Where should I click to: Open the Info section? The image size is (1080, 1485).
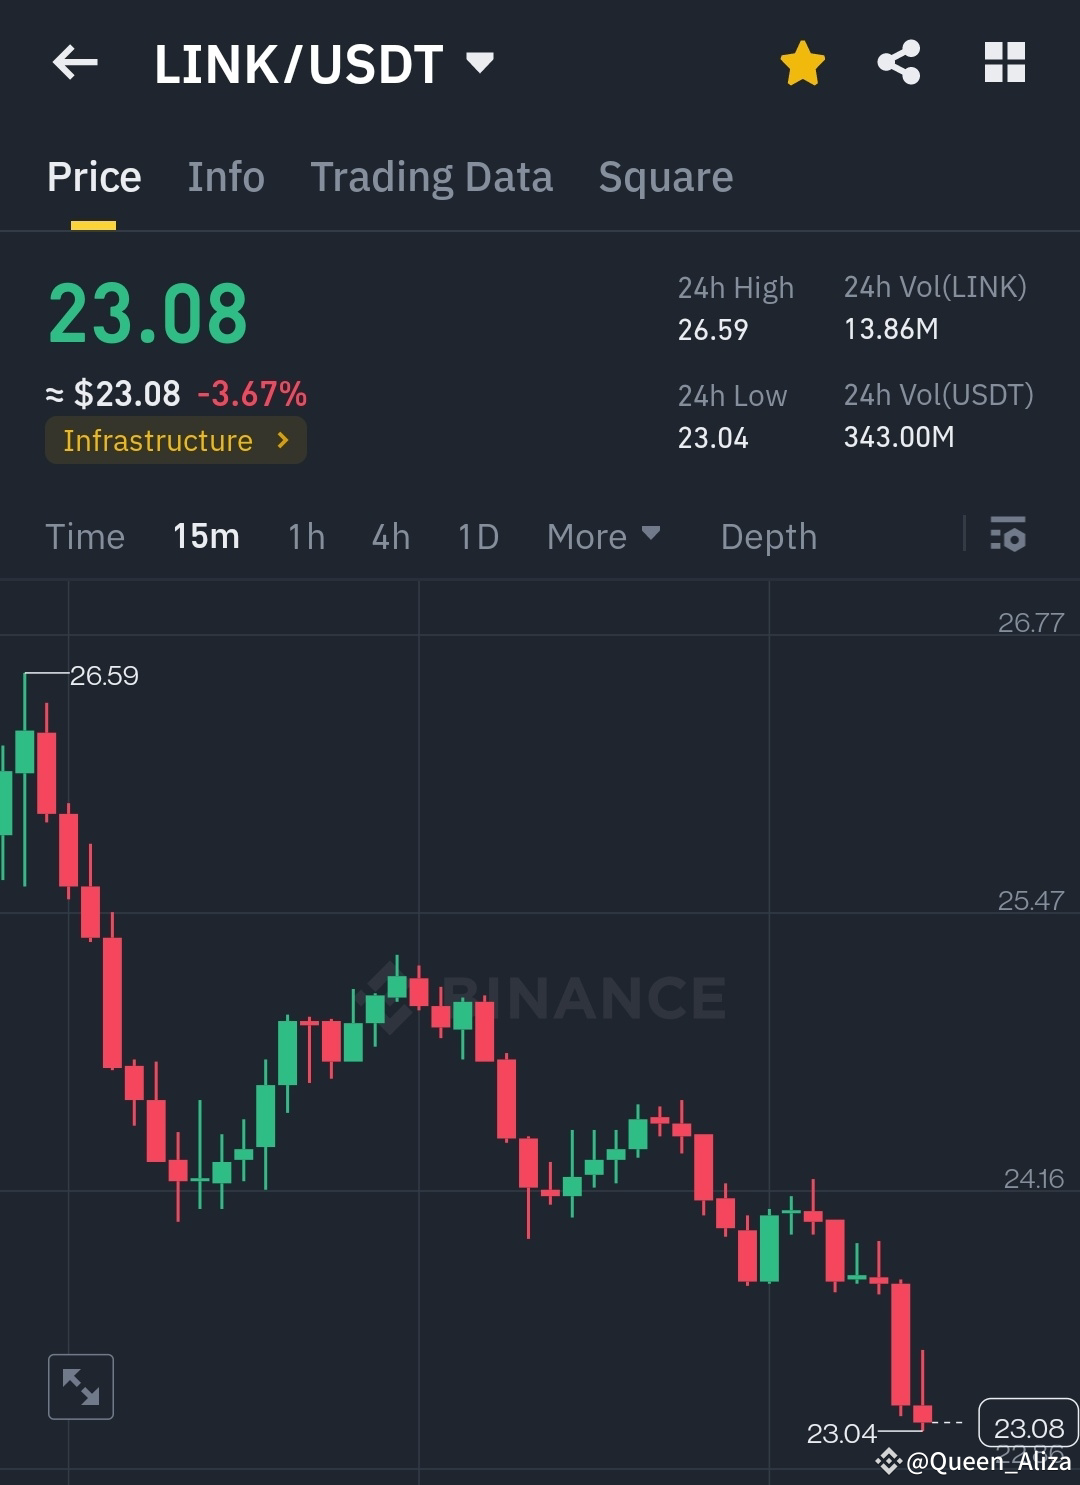225,176
